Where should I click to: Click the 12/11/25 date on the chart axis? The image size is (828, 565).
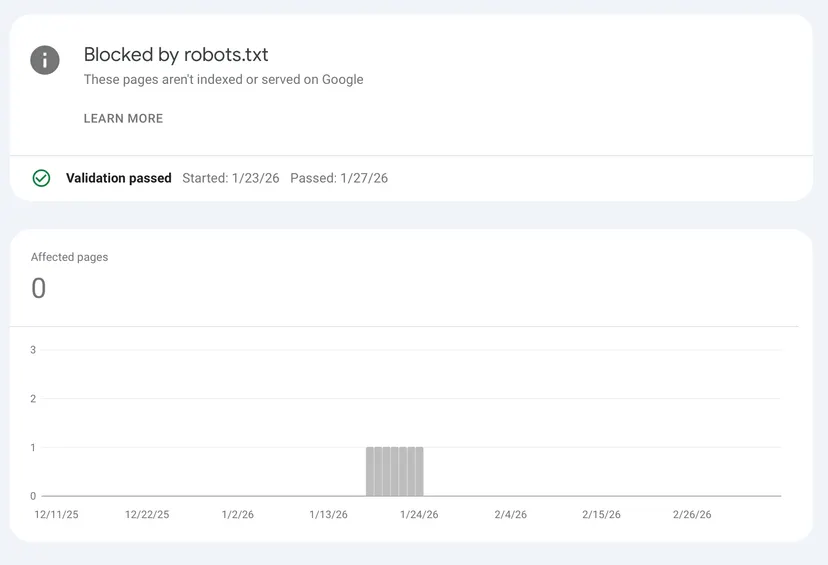tap(56, 515)
